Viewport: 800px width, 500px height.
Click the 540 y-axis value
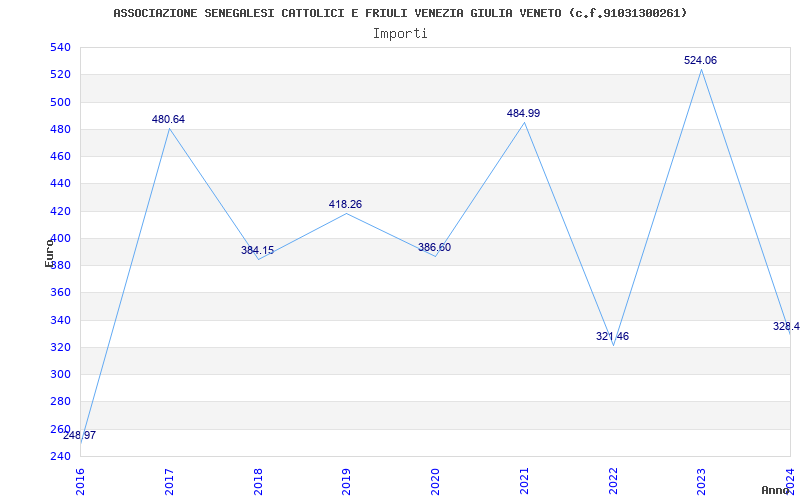pyautogui.click(x=60, y=47)
